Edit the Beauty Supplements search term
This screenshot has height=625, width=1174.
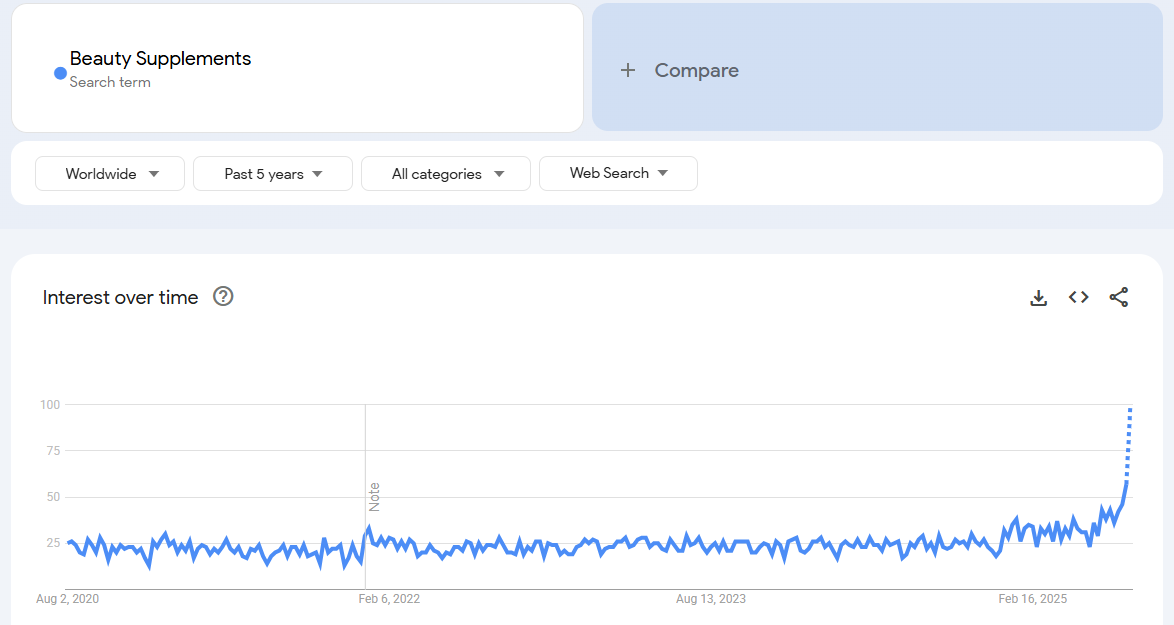[160, 59]
